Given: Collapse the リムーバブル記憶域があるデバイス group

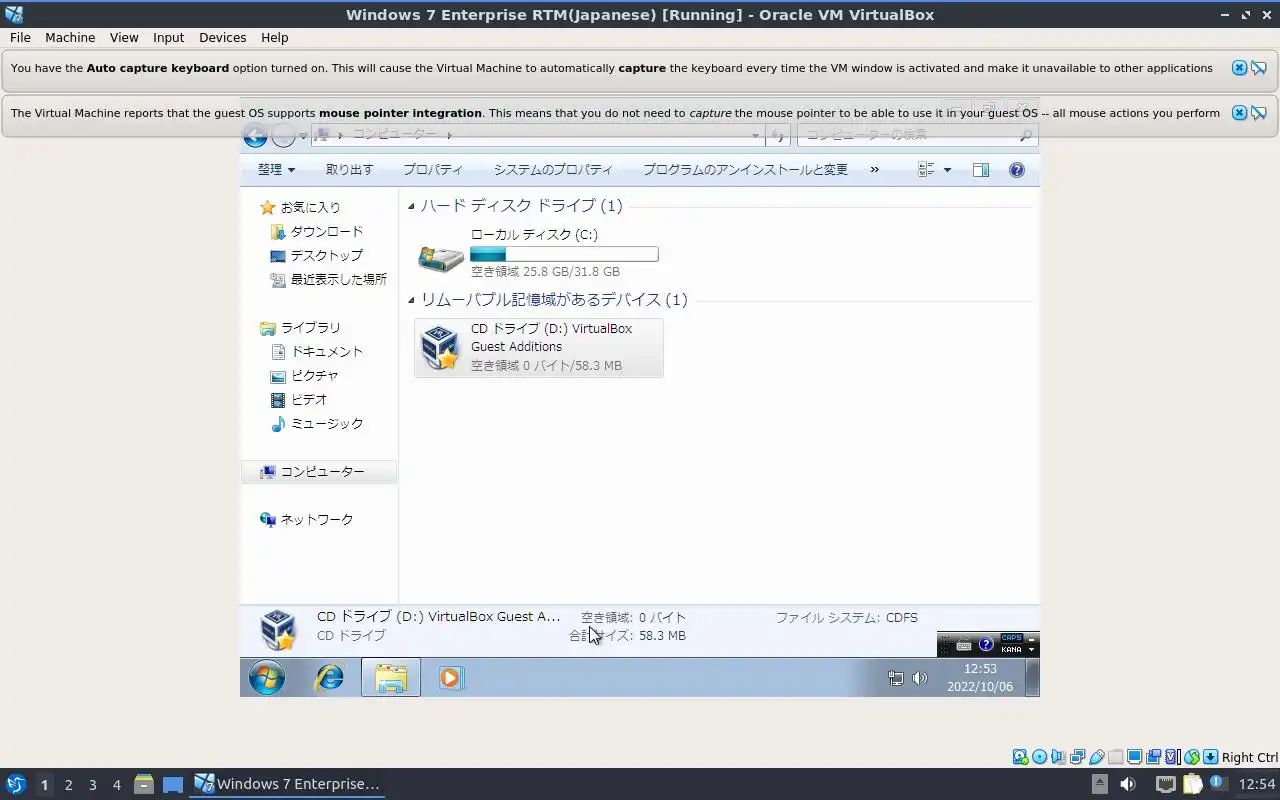Looking at the screenshot, I should coord(411,300).
